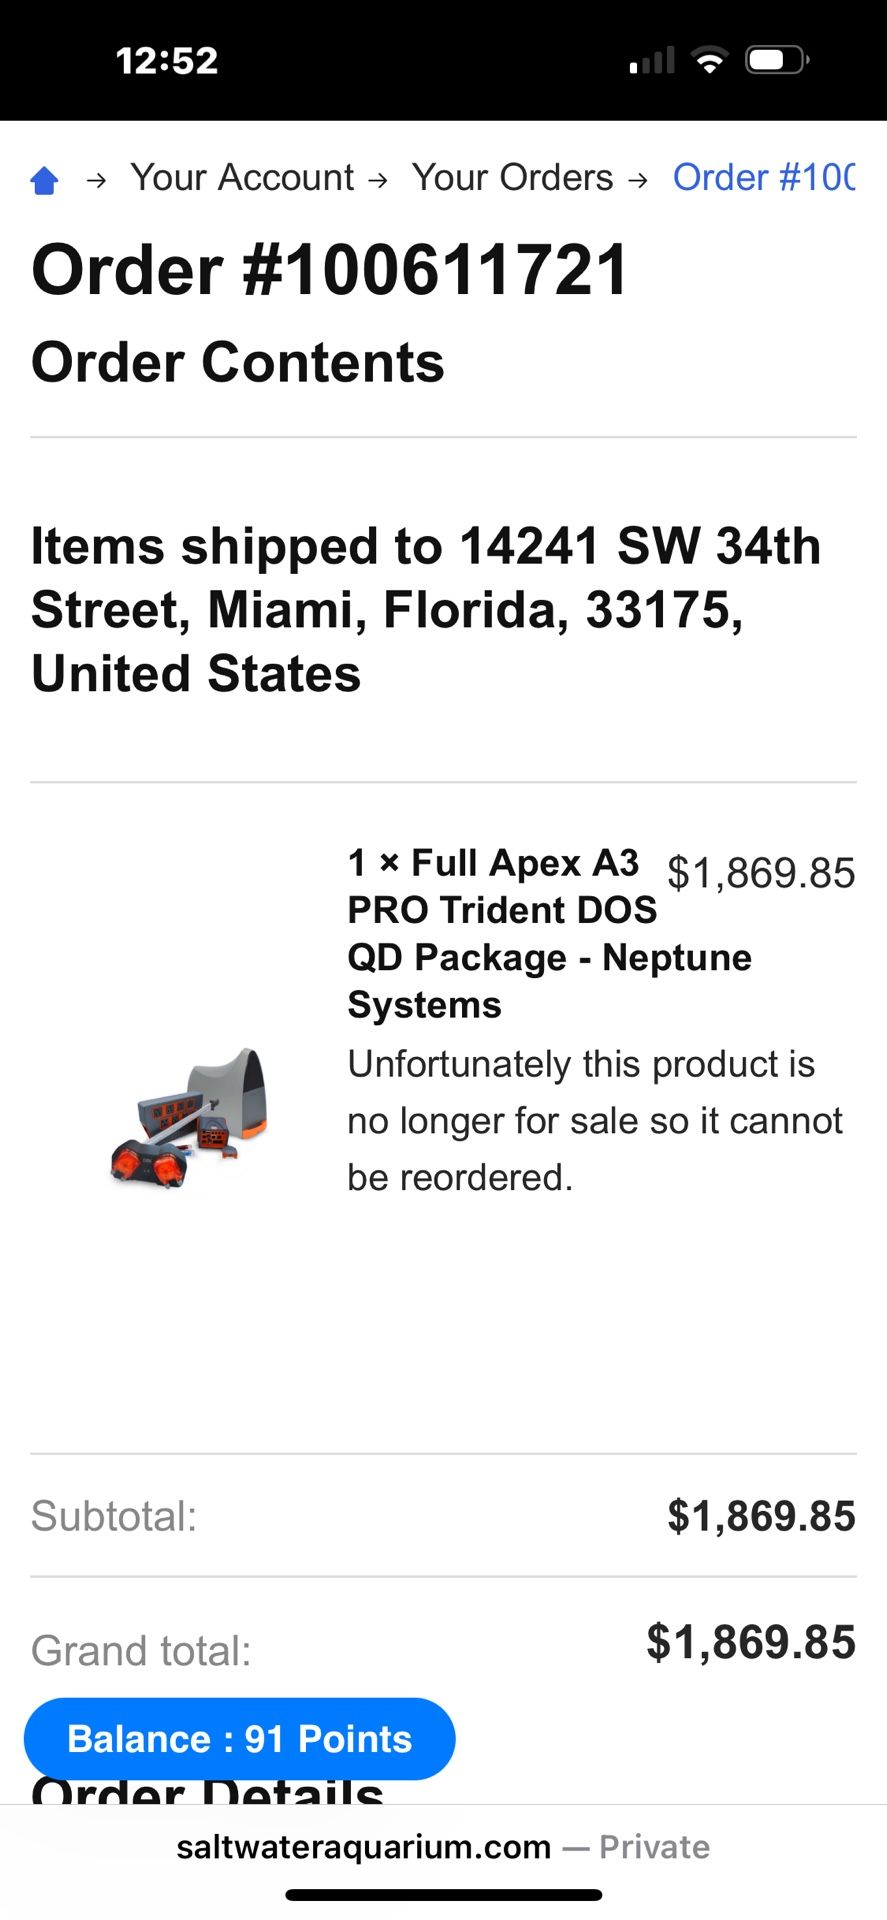Tap the cellular signal bars icon
Viewport: 887px width, 1920px height.
652,62
